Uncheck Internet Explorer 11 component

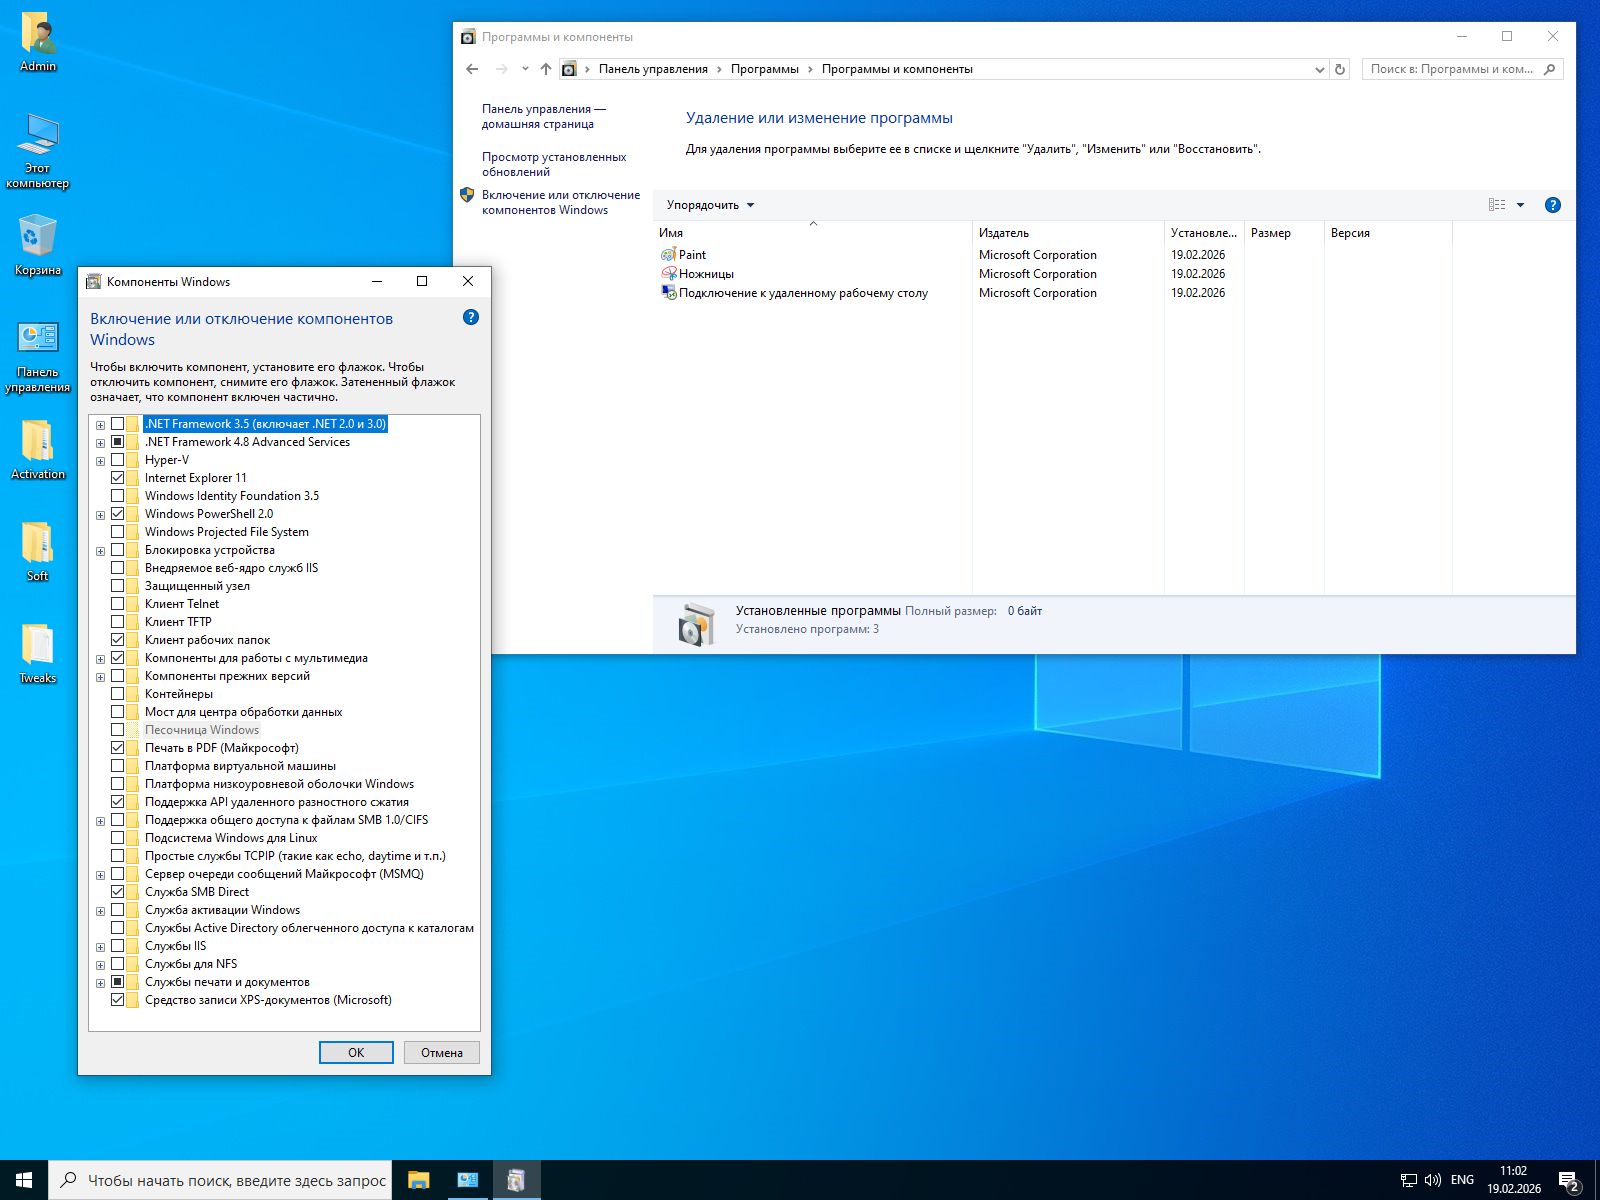[x=118, y=478]
